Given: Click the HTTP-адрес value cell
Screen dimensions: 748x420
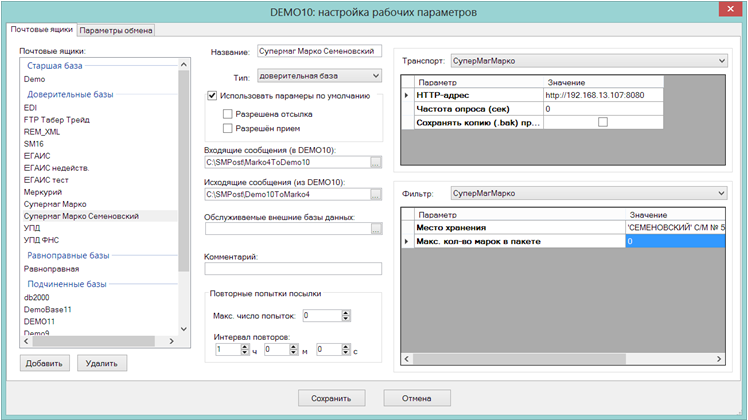Looking at the screenshot, I should coord(603,95).
